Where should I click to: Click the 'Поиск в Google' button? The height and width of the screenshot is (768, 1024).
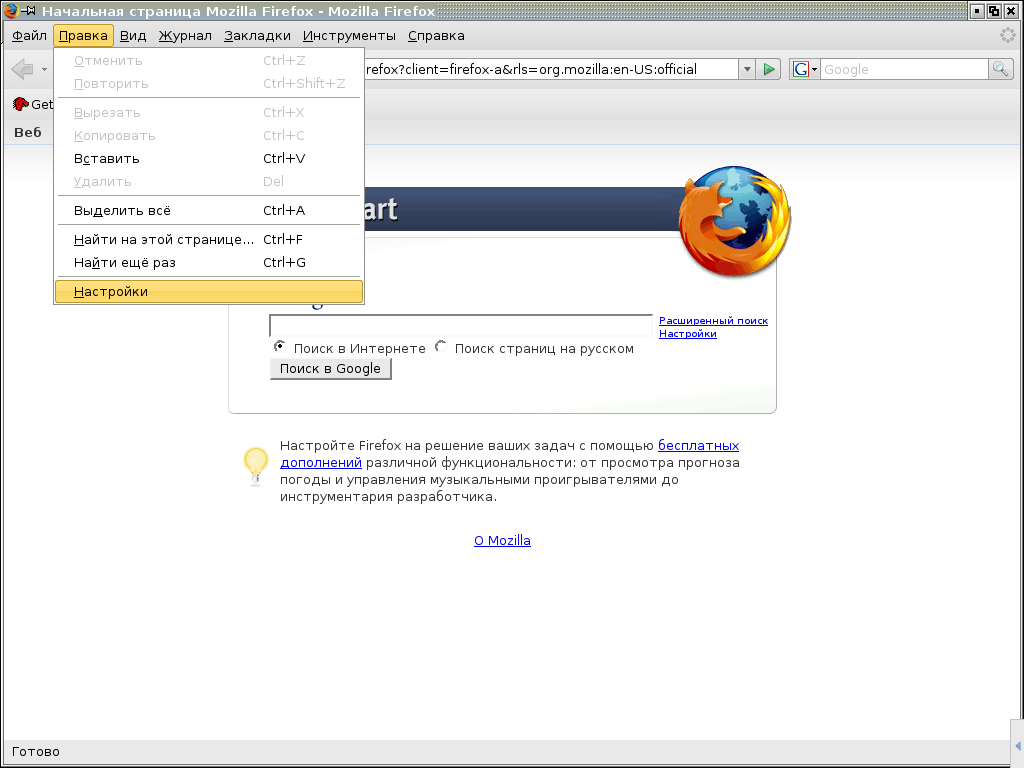point(330,369)
